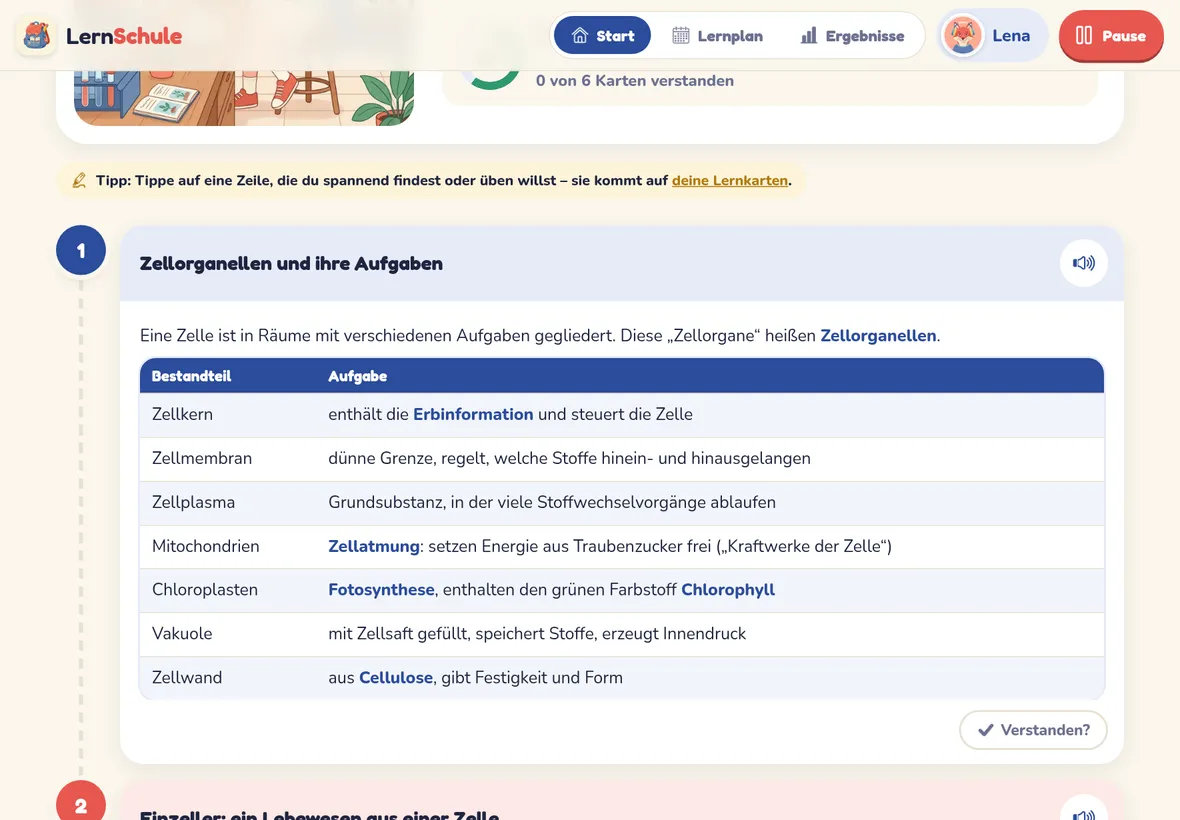Click the classroom illustration thumbnail
1180x820 pixels.
click(x=244, y=98)
